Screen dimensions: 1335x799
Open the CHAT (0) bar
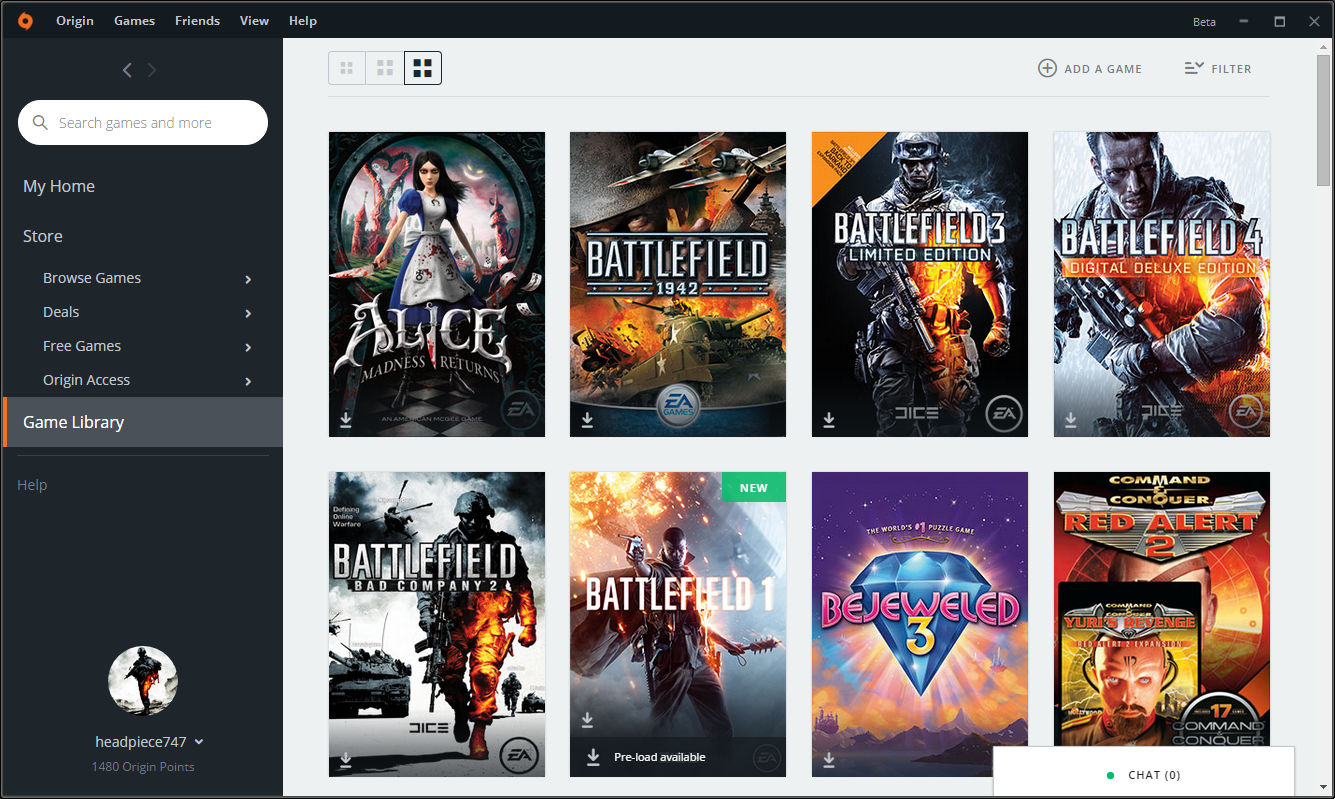(1144, 773)
